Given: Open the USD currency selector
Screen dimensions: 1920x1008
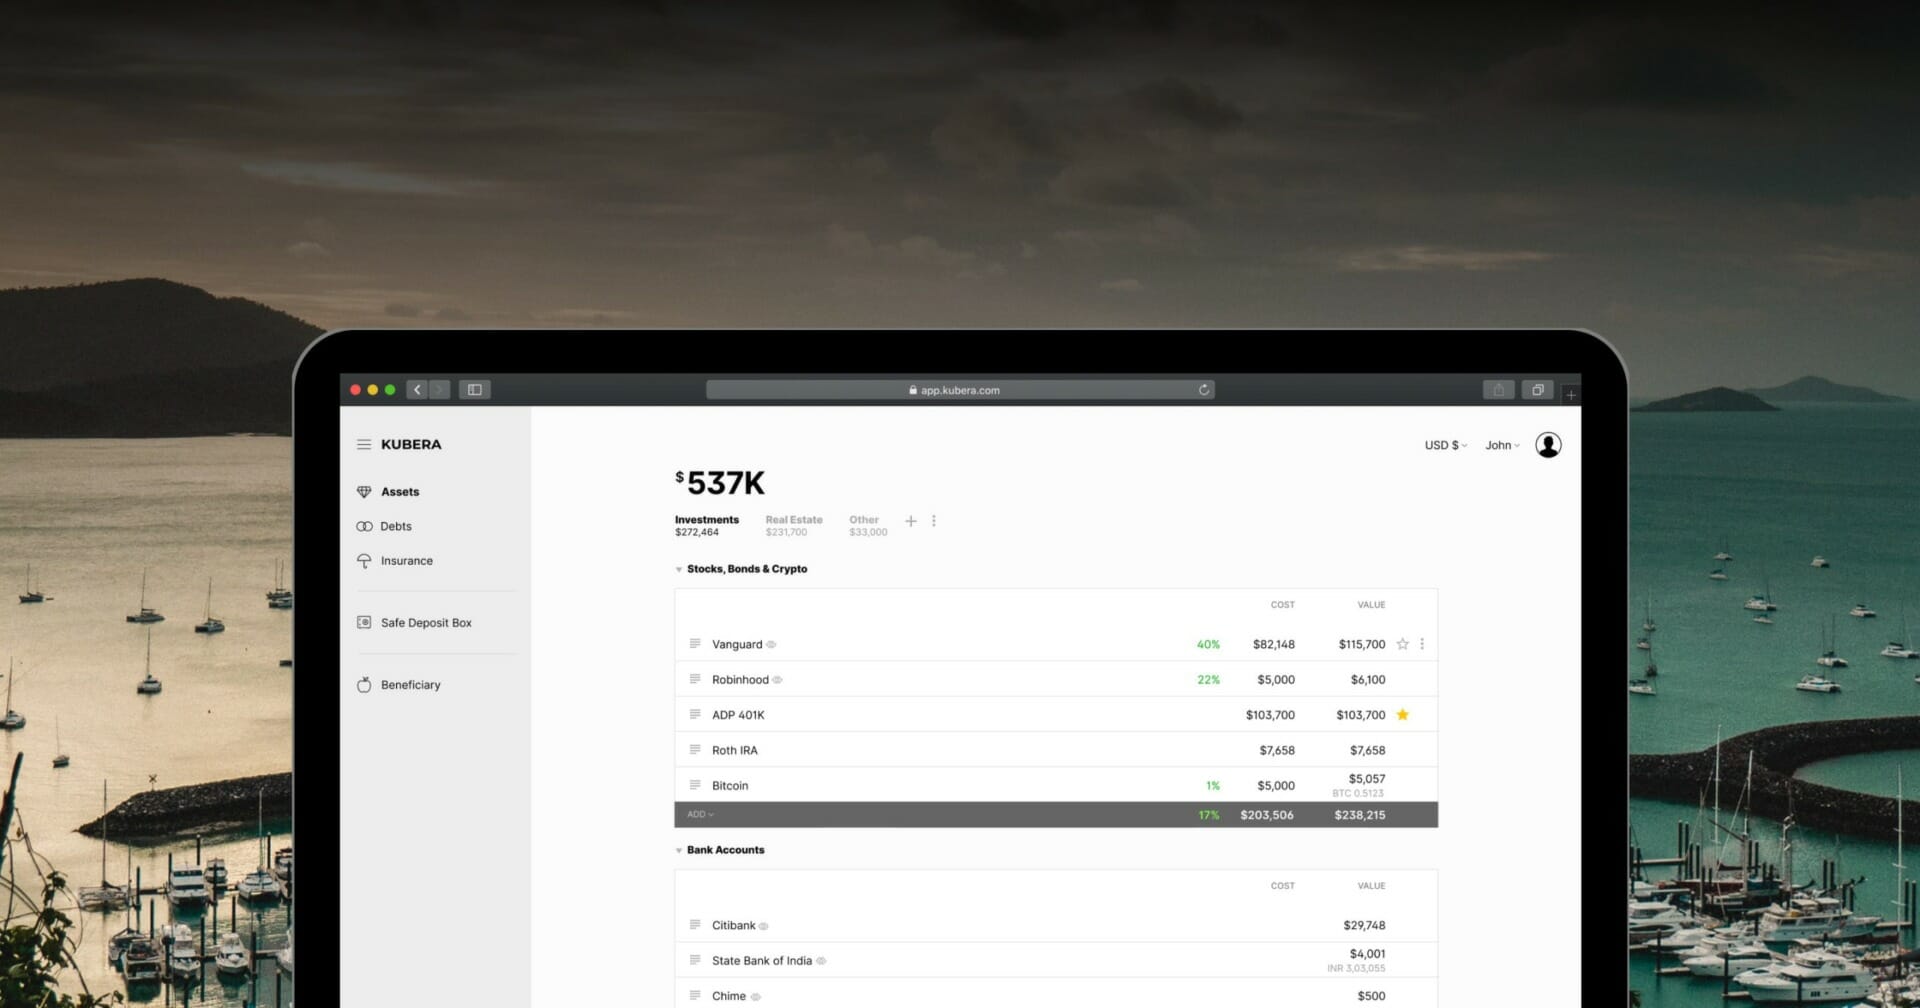Looking at the screenshot, I should point(1444,445).
